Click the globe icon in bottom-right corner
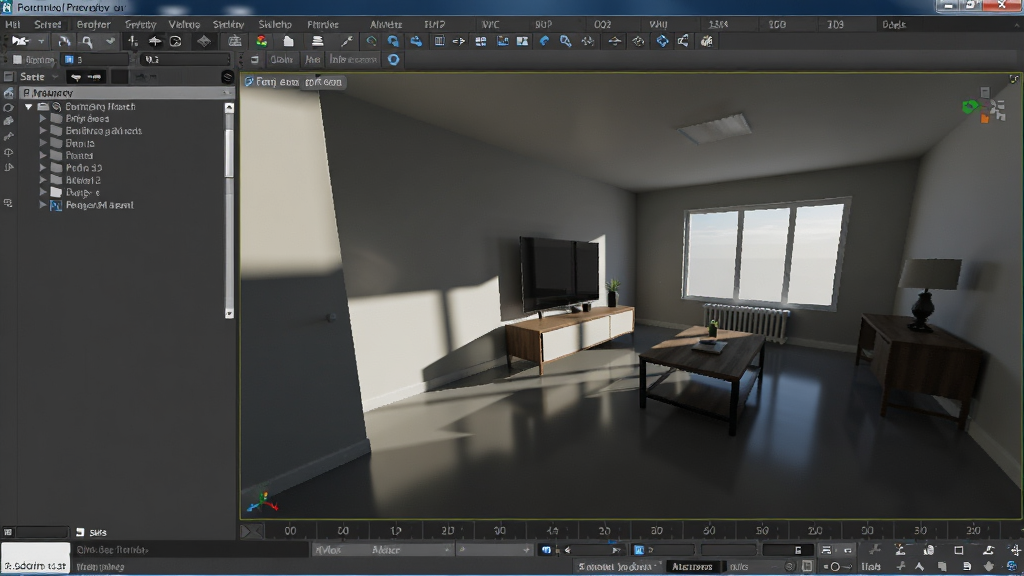Image resolution: width=1024 pixels, height=576 pixels. 1012,566
